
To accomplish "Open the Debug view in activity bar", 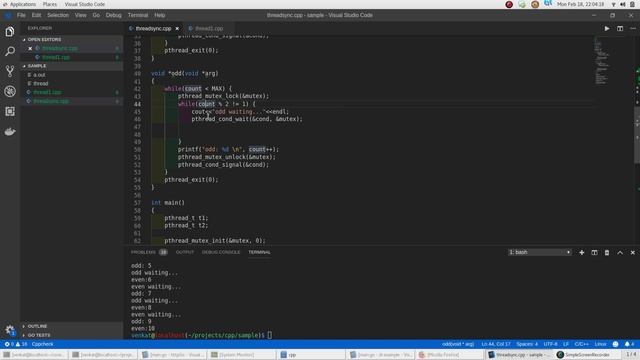I will 10,91.
